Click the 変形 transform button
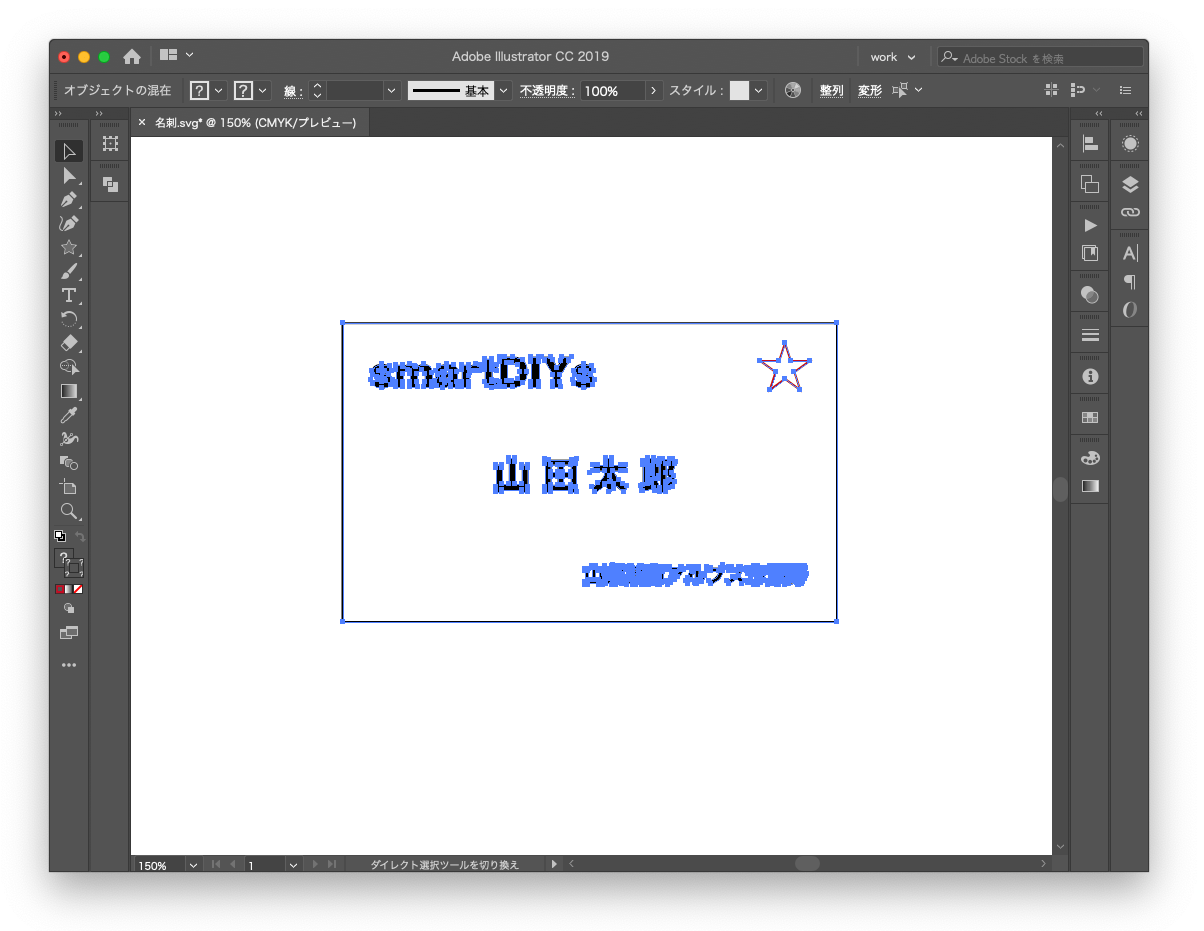The height and width of the screenshot is (931, 1204). tap(870, 91)
